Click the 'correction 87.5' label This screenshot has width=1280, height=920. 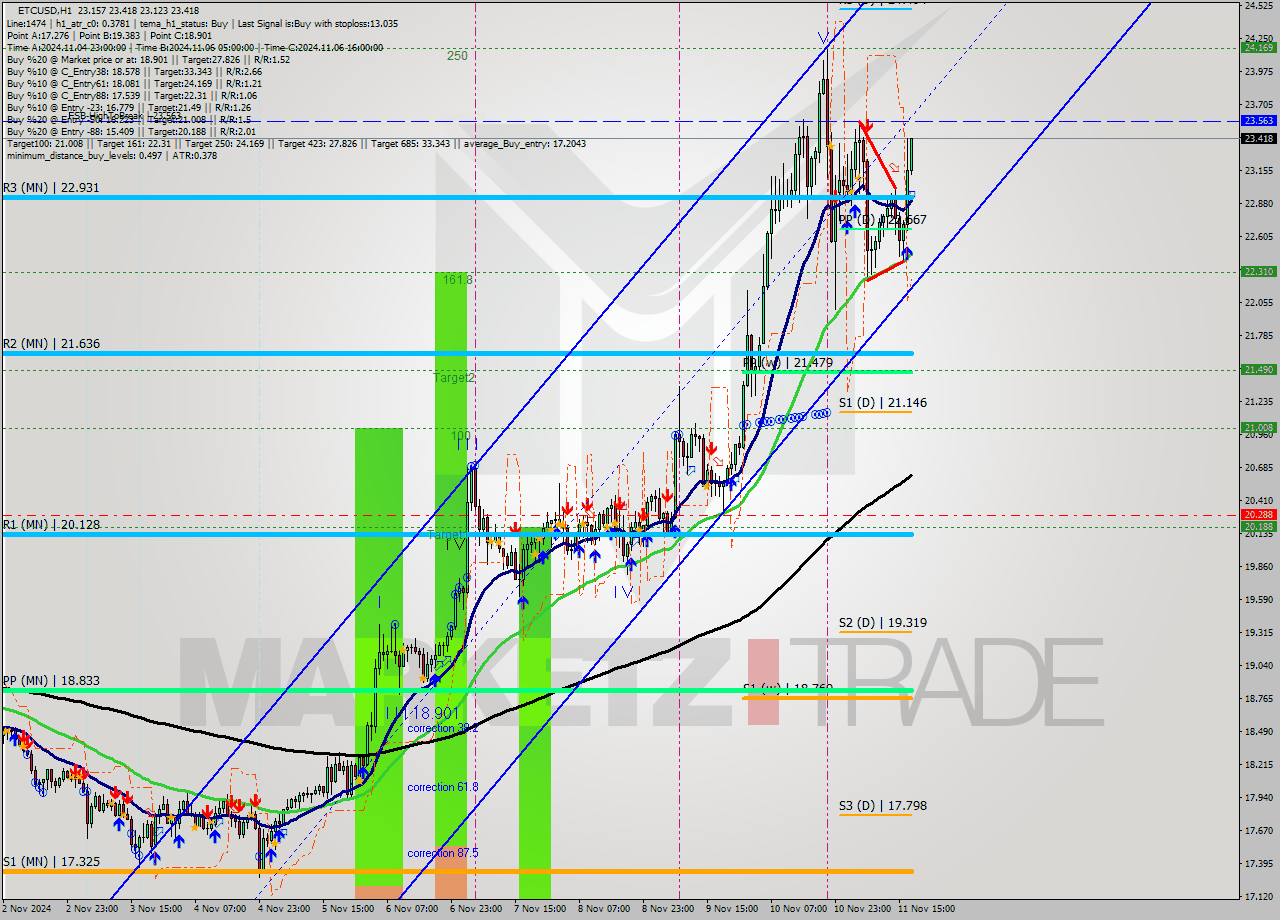pyautogui.click(x=442, y=853)
